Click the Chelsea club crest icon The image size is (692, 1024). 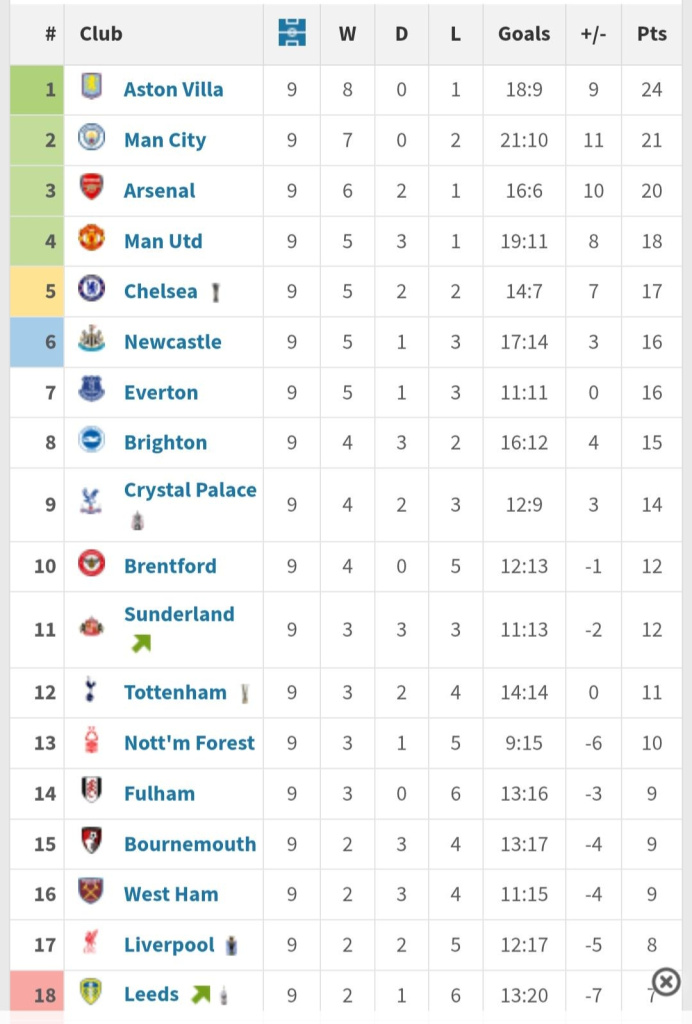click(x=91, y=290)
